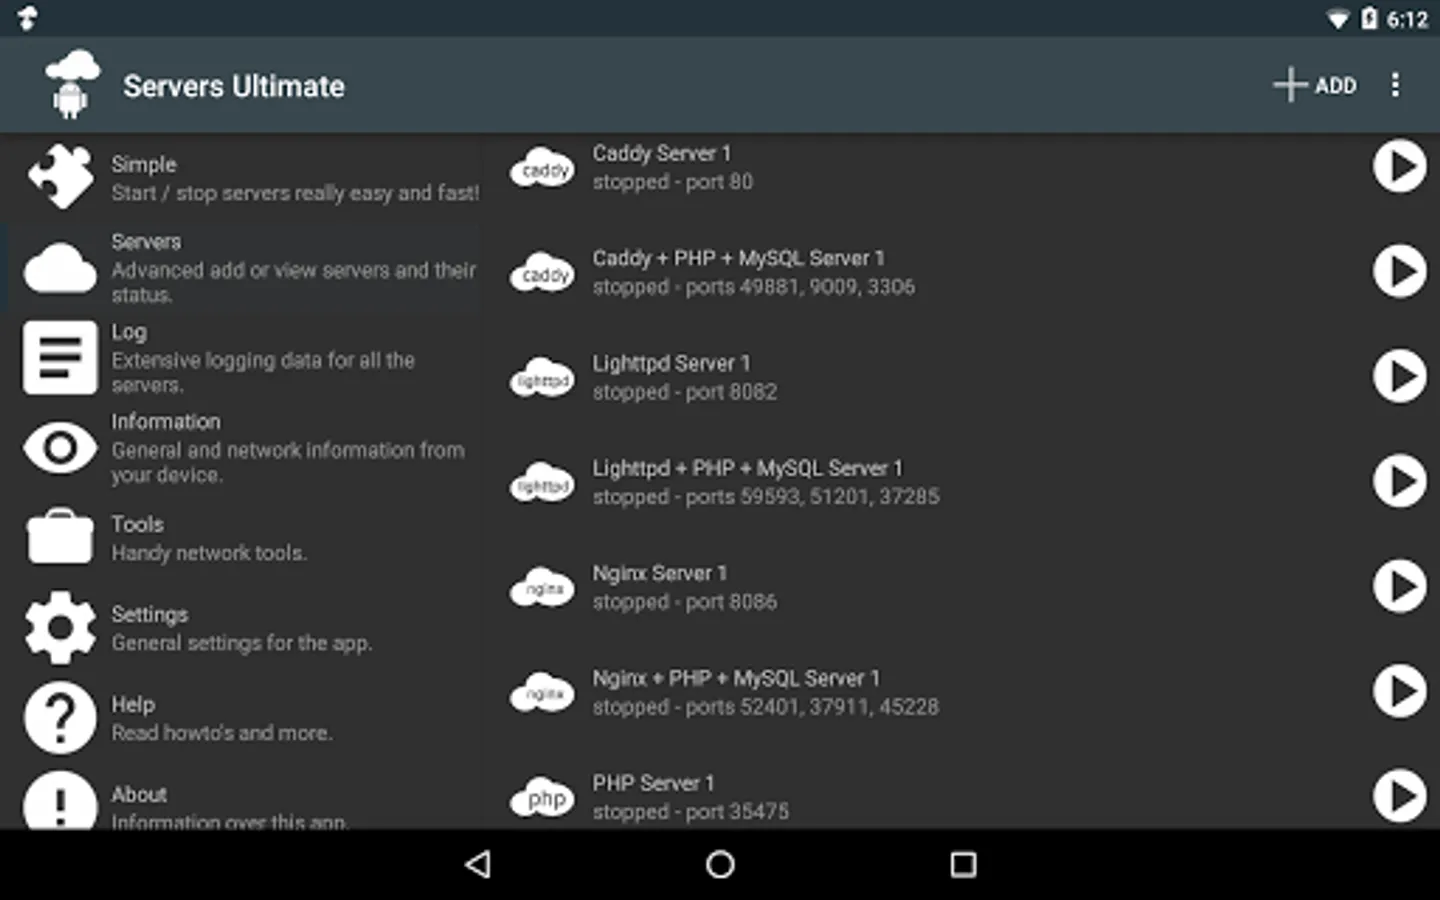The image size is (1440, 900).
Task: Click the Information eye icon
Action: coord(60,447)
